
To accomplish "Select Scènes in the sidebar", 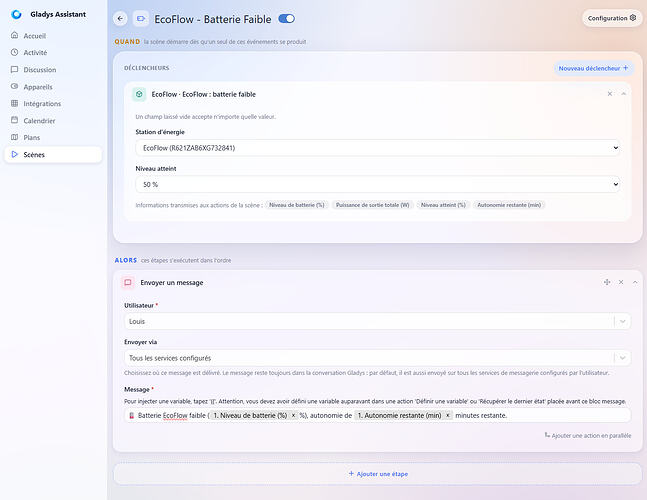I will pos(53,154).
